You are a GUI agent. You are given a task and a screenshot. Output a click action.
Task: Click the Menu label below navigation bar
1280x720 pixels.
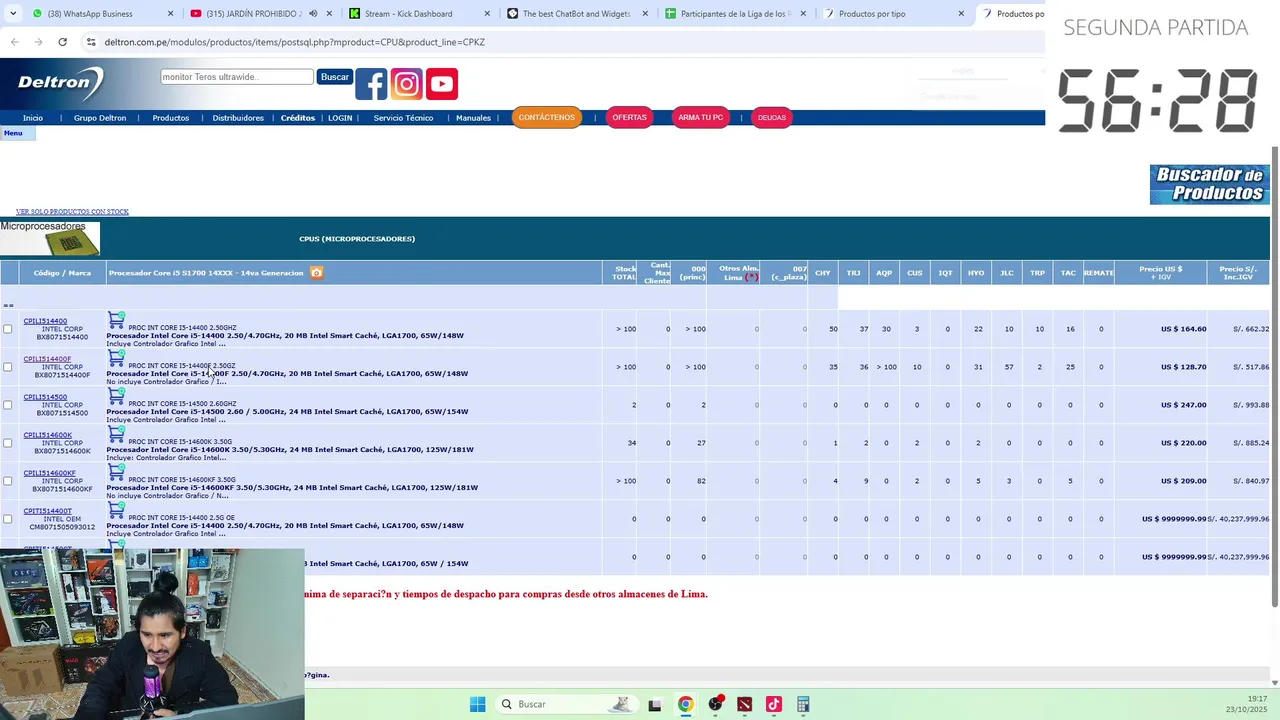click(x=13, y=133)
